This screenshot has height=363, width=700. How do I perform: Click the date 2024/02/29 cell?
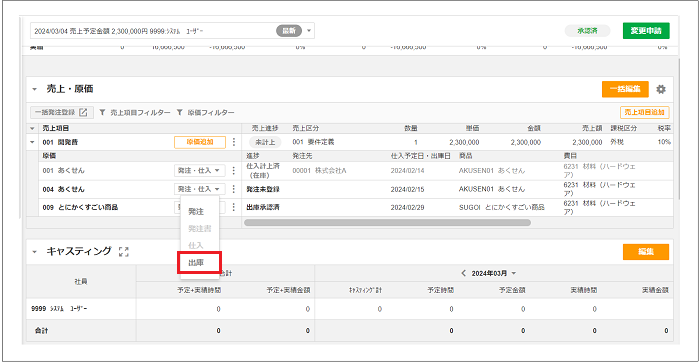click(407, 207)
